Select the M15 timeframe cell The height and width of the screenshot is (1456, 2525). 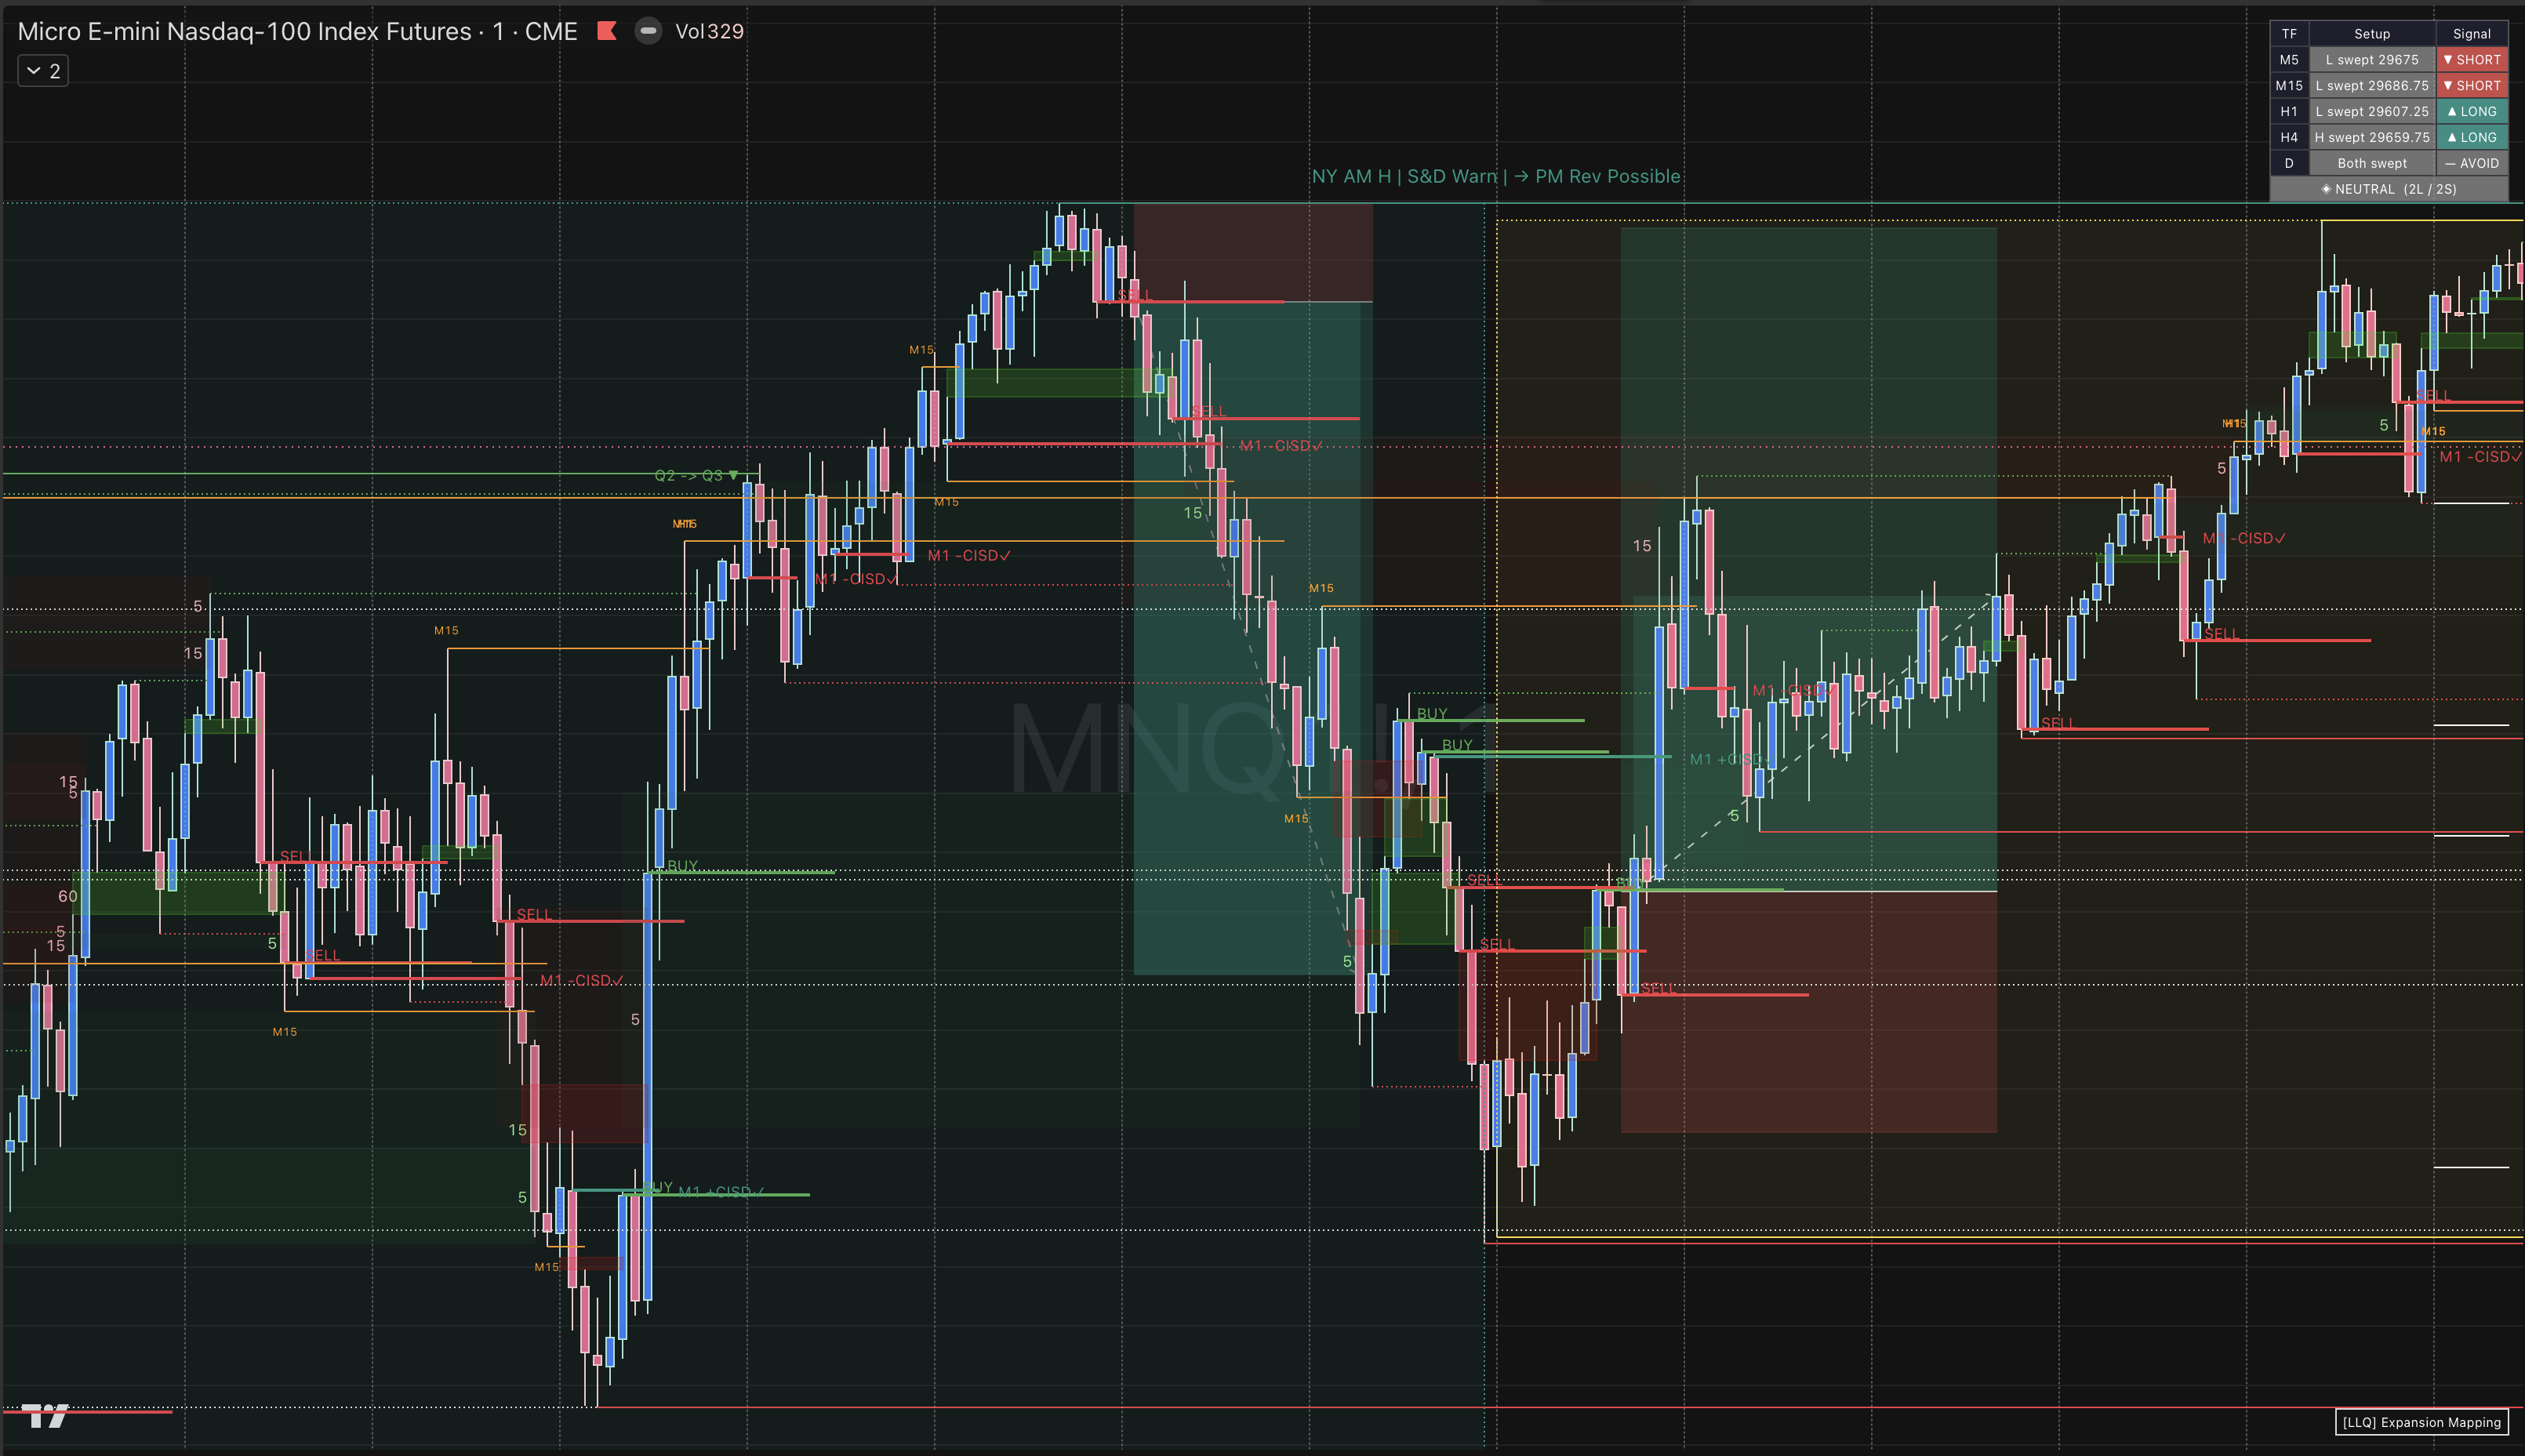pos(2289,86)
